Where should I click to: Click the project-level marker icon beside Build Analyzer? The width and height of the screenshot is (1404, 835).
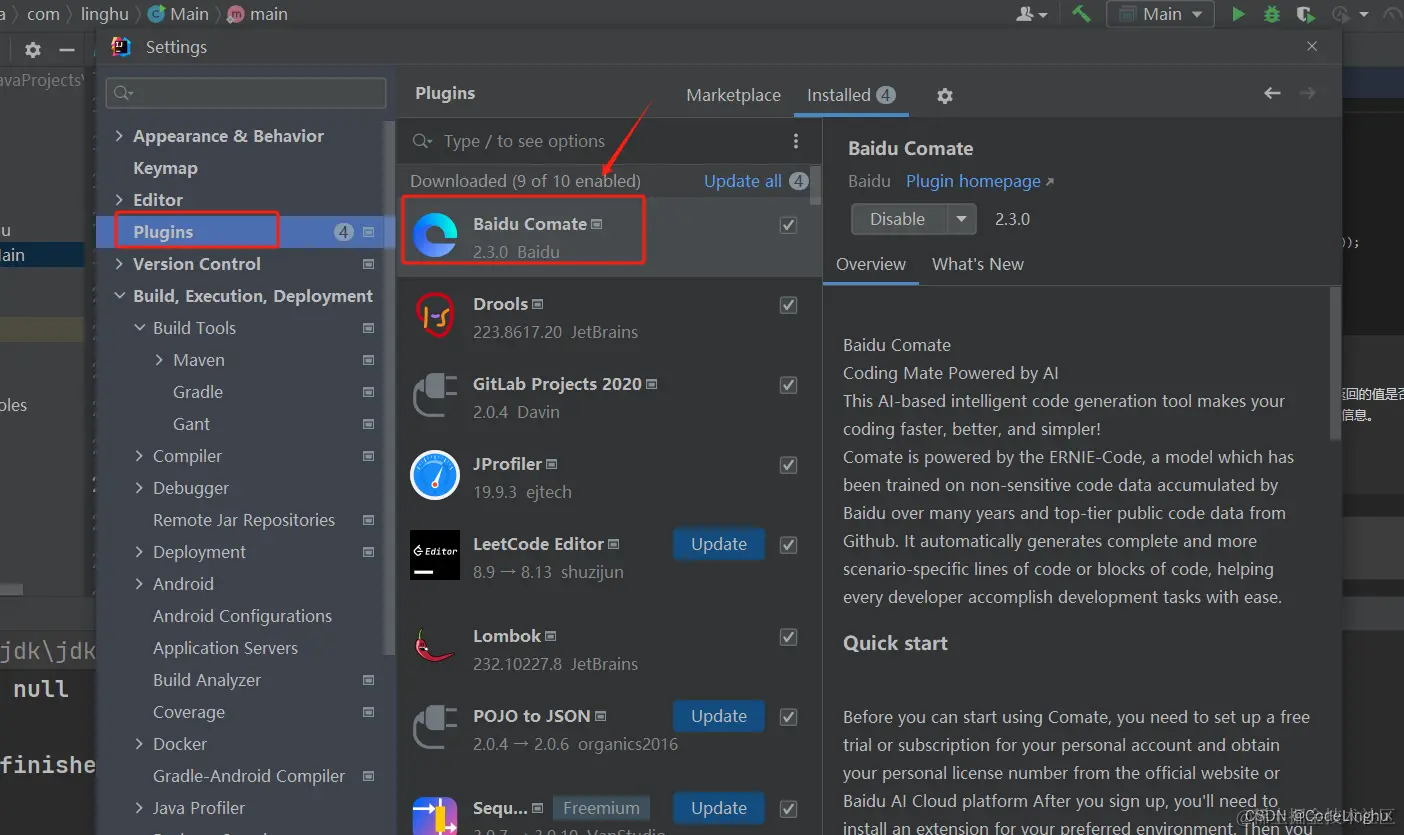(368, 680)
